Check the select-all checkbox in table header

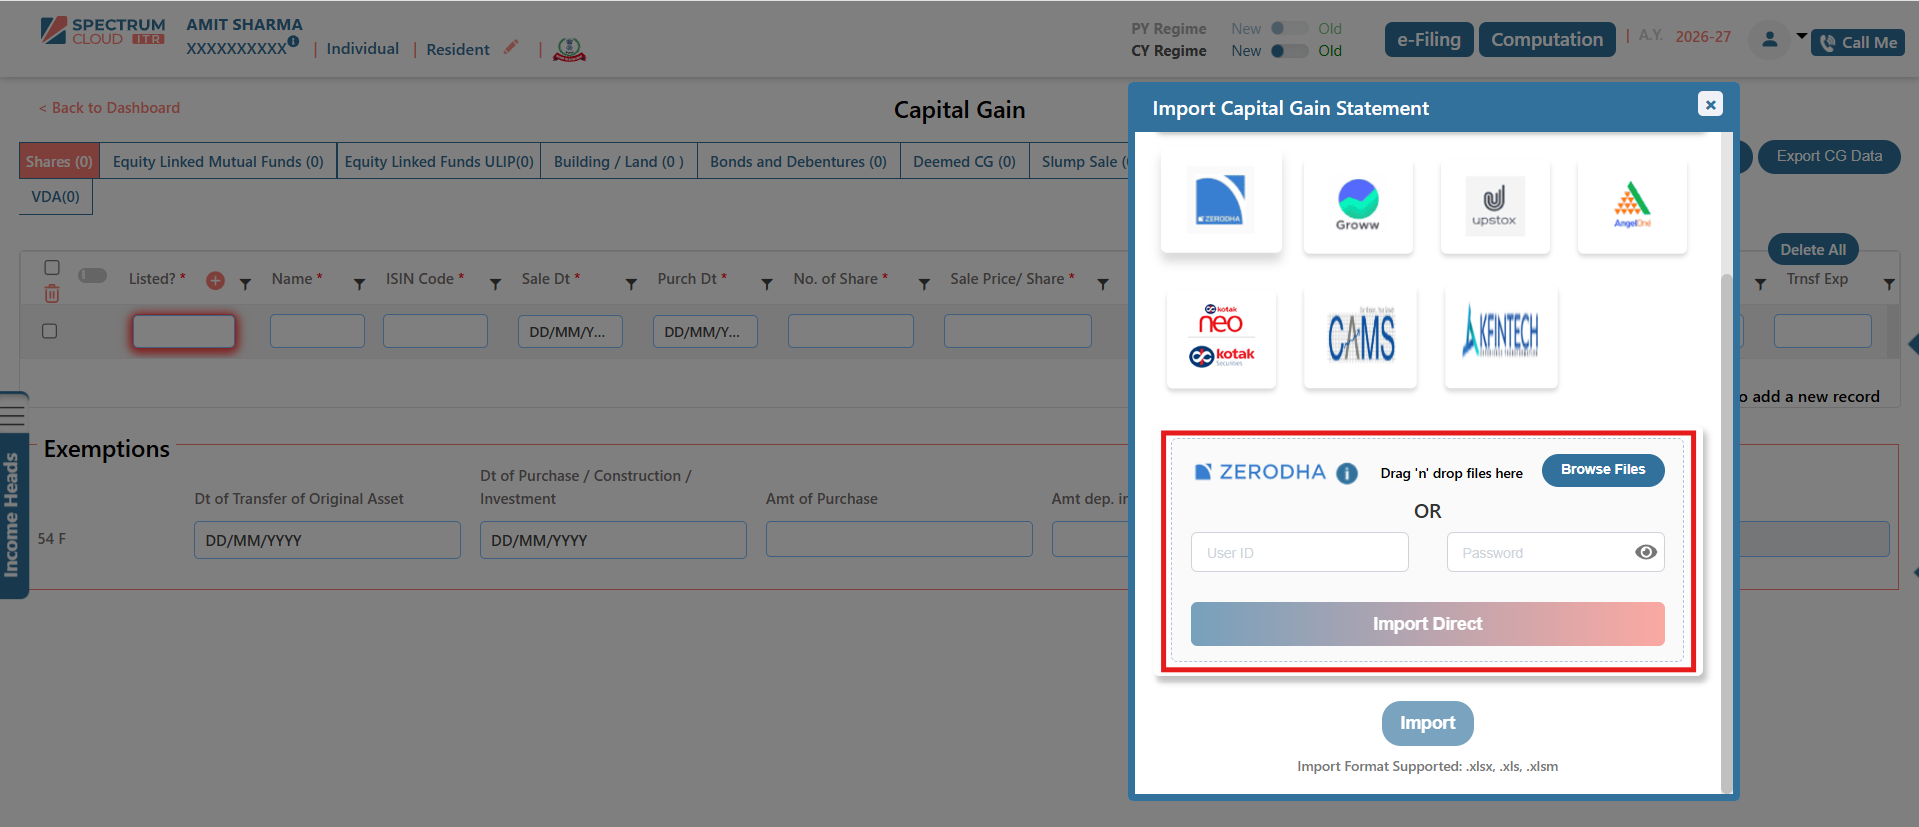pos(52,267)
